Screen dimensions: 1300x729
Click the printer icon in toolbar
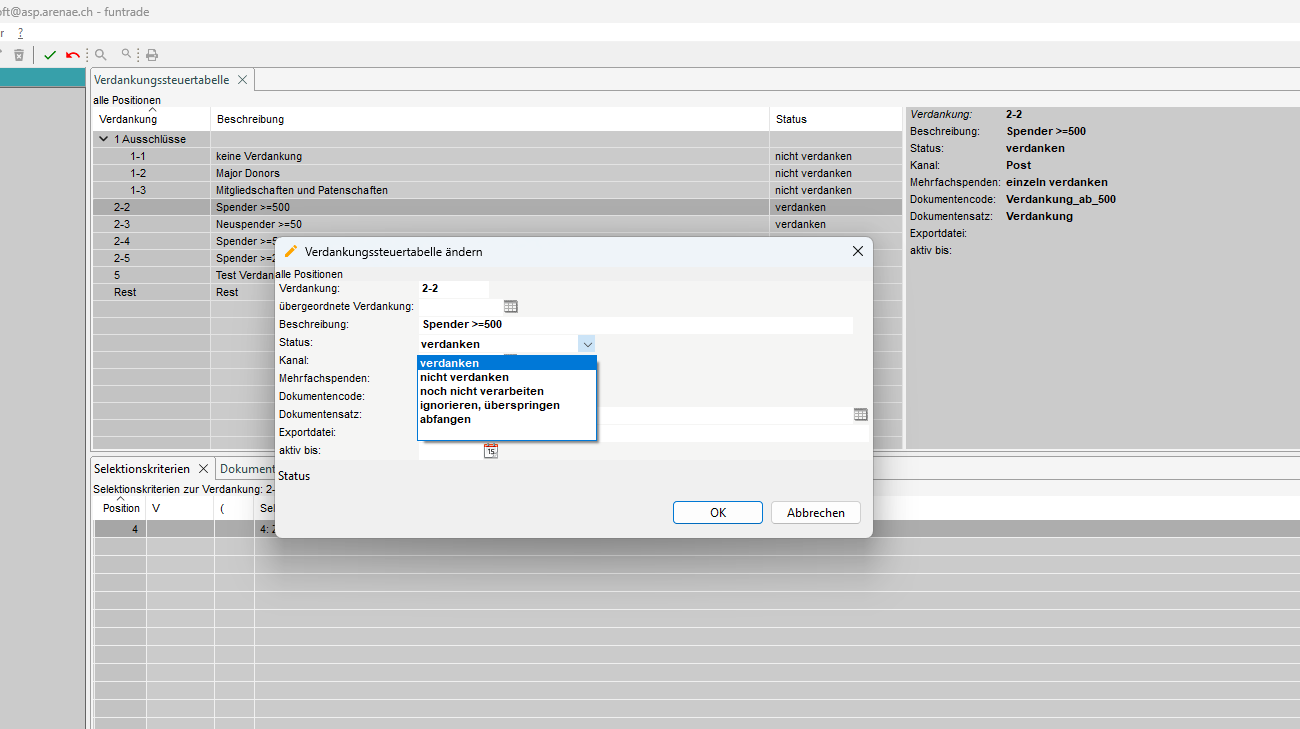click(x=152, y=55)
